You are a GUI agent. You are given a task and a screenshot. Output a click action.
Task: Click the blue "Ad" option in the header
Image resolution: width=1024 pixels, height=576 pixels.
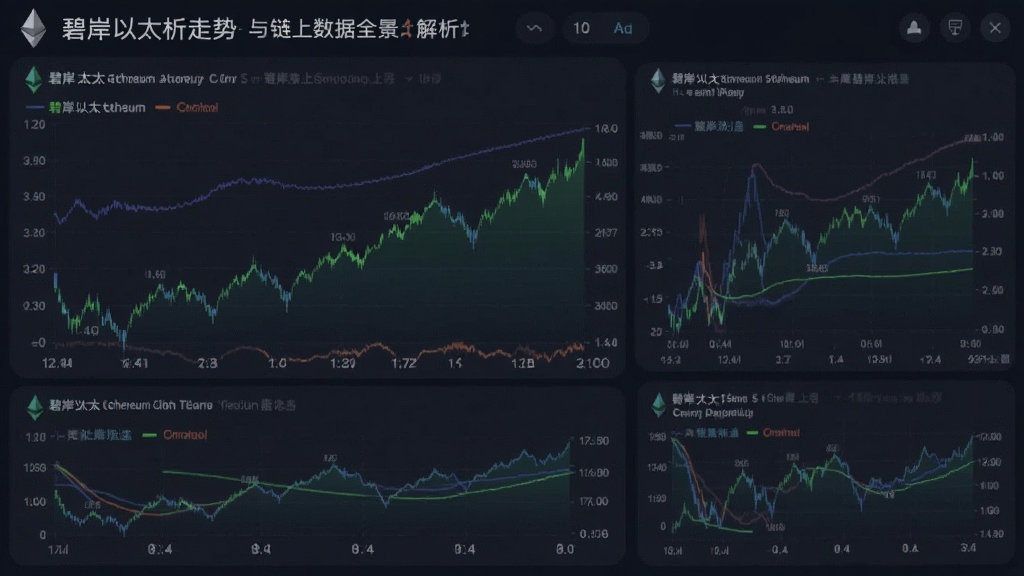[x=622, y=28]
